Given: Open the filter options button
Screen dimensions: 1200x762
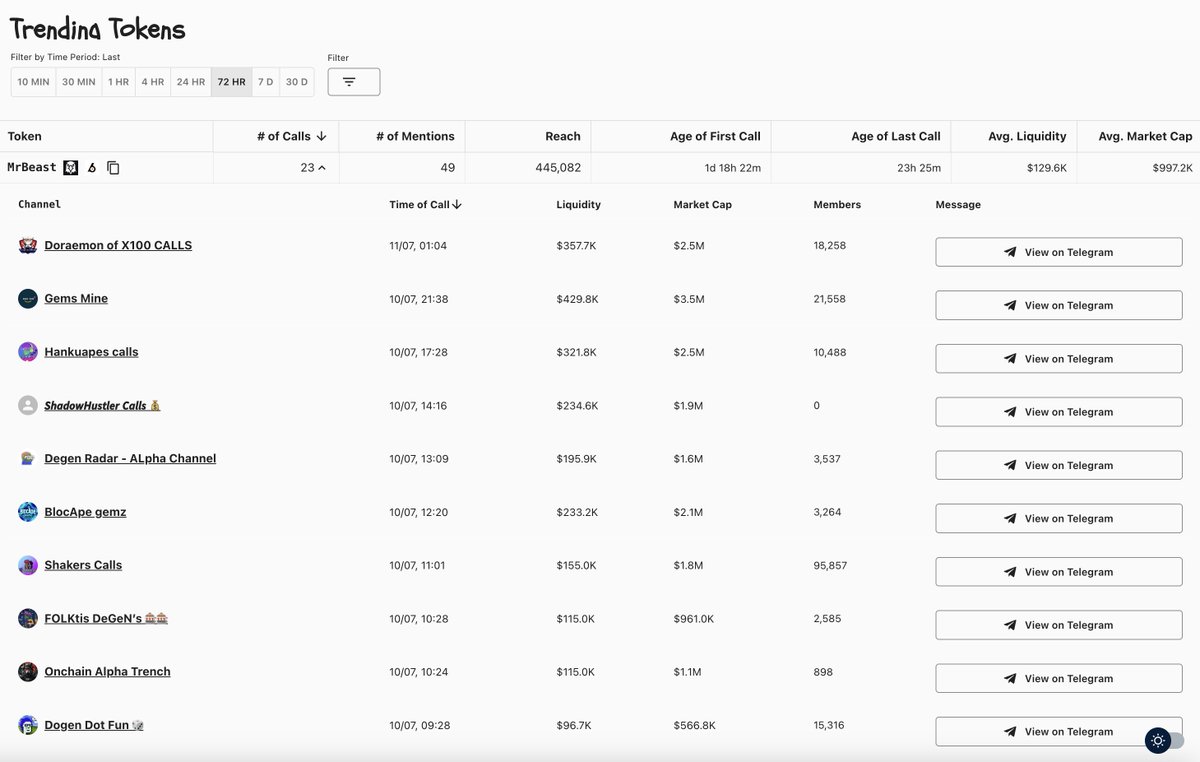Looking at the screenshot, I should 354,82.
